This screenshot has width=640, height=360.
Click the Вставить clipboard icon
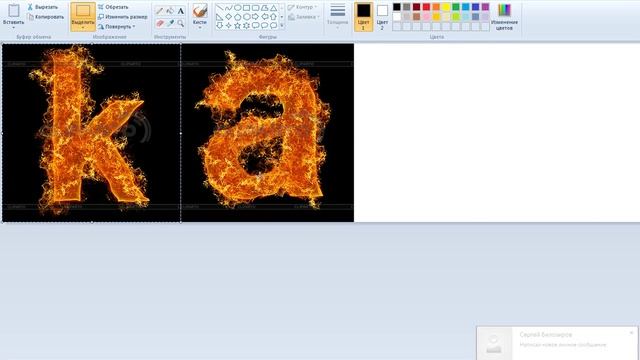13,11
